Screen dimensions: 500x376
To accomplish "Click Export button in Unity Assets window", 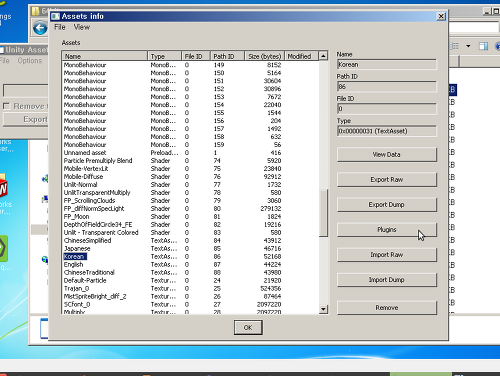I will (26, 119).
